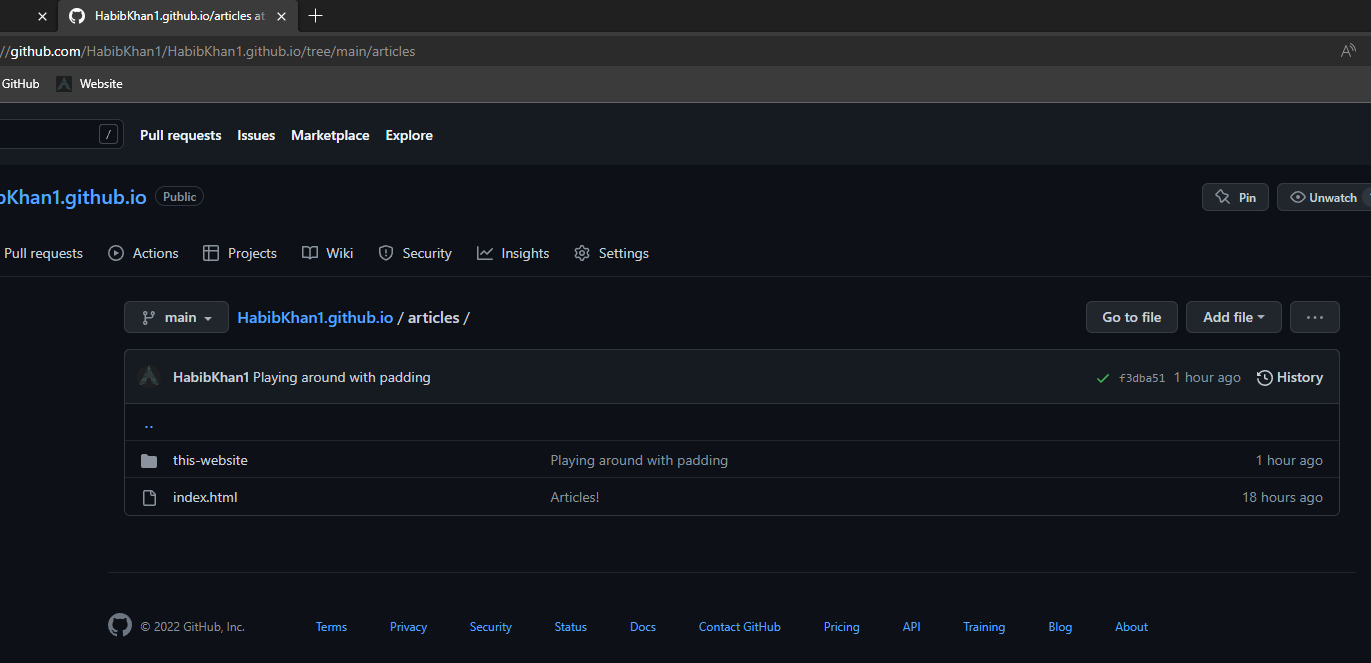Open the this-website folder
The image size is (1371, 663).
[x=210, y=460]
